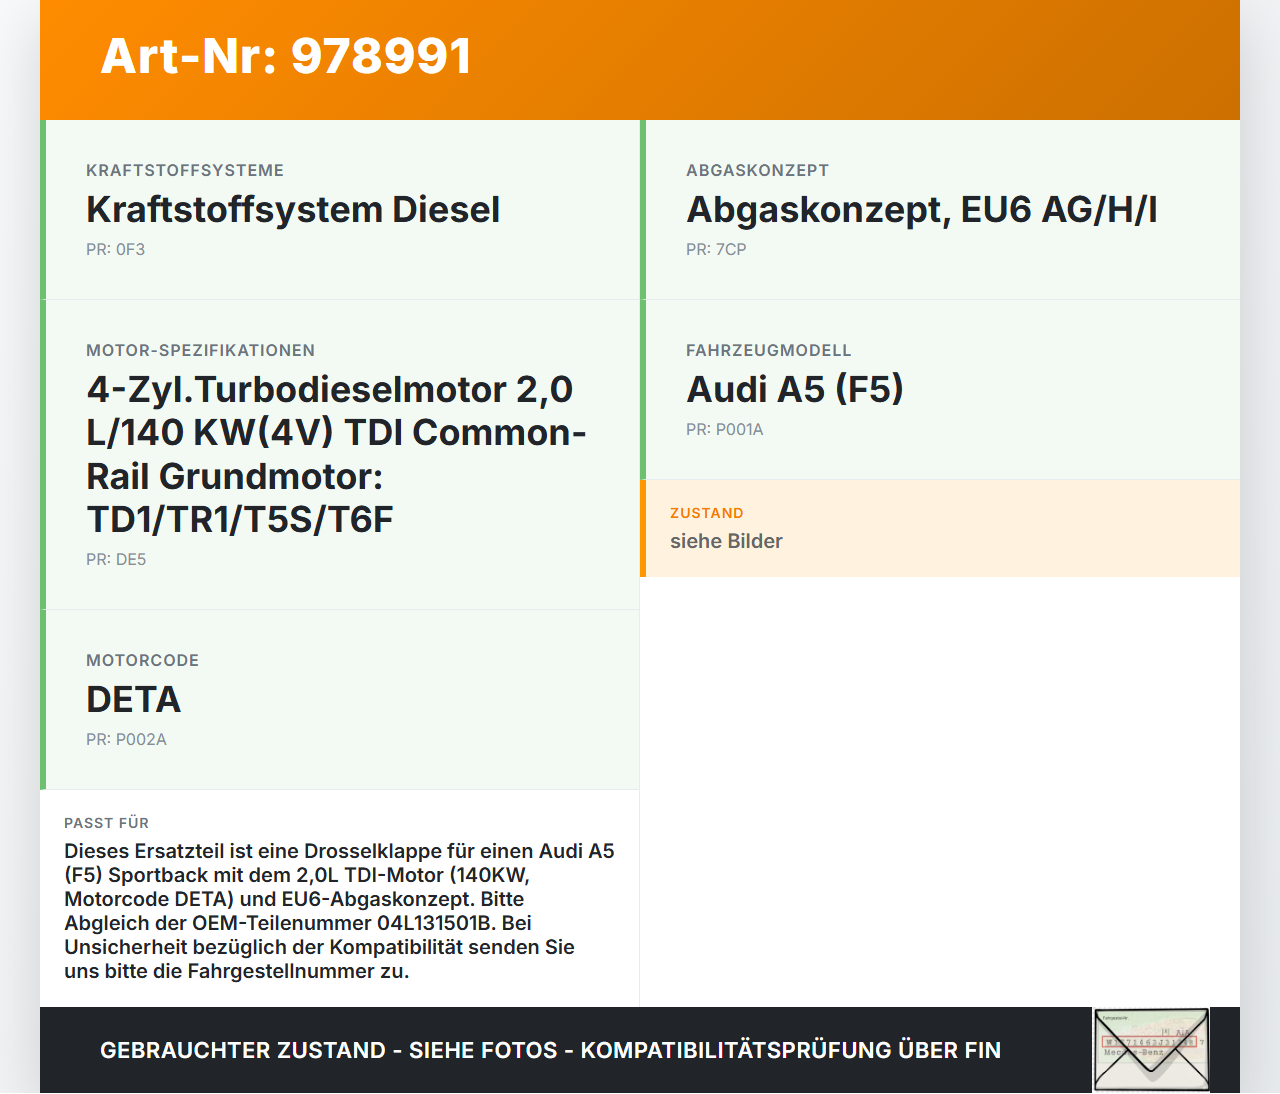
Task: Click the Fahrgestellnummer envelope thumbnail
Action: tap(1150, 1049)
